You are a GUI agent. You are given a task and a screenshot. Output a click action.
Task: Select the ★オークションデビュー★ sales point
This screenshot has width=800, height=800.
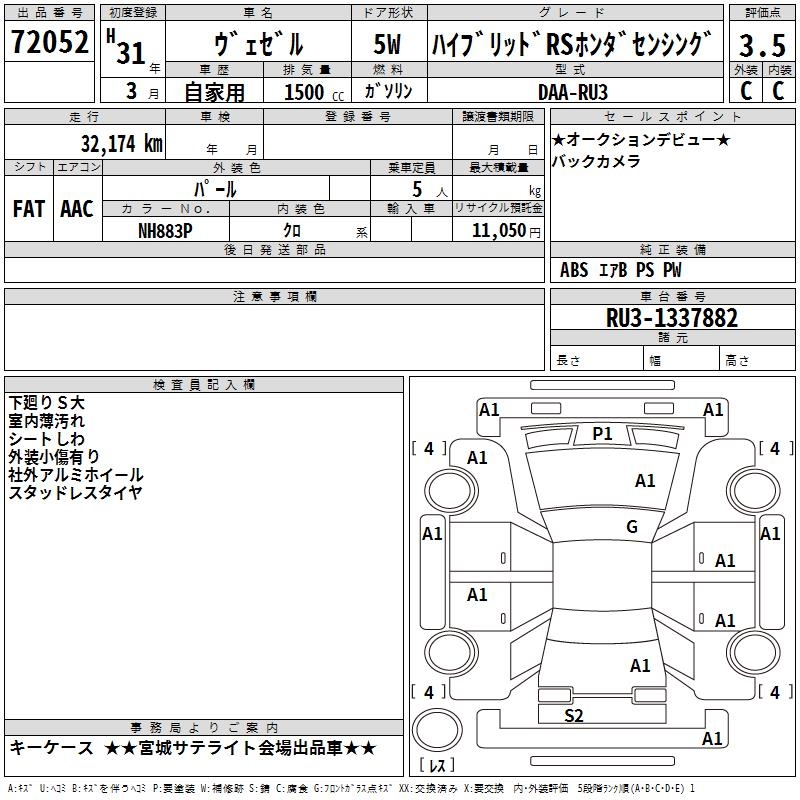coord(641,139)
